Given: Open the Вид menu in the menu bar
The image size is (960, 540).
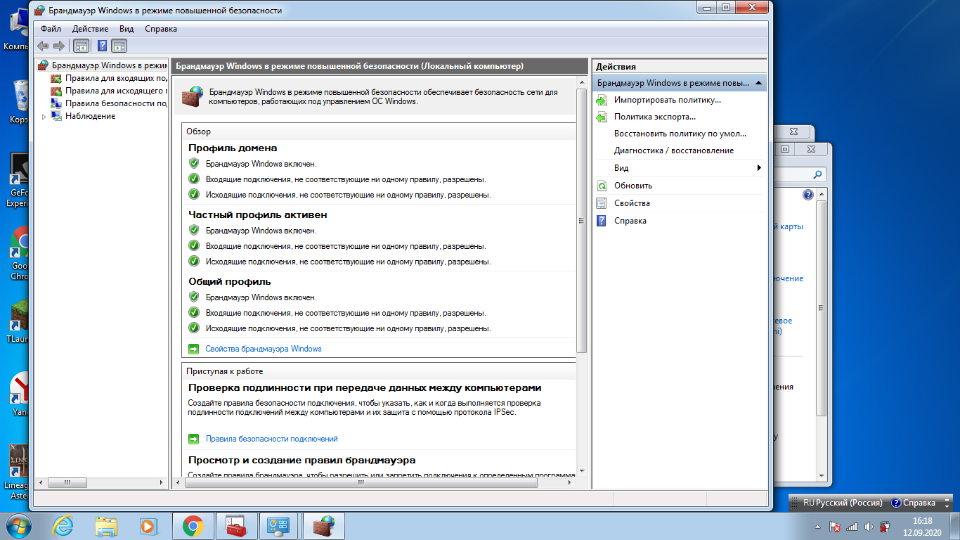Looking at the screenshot, I should click(126, 29).
